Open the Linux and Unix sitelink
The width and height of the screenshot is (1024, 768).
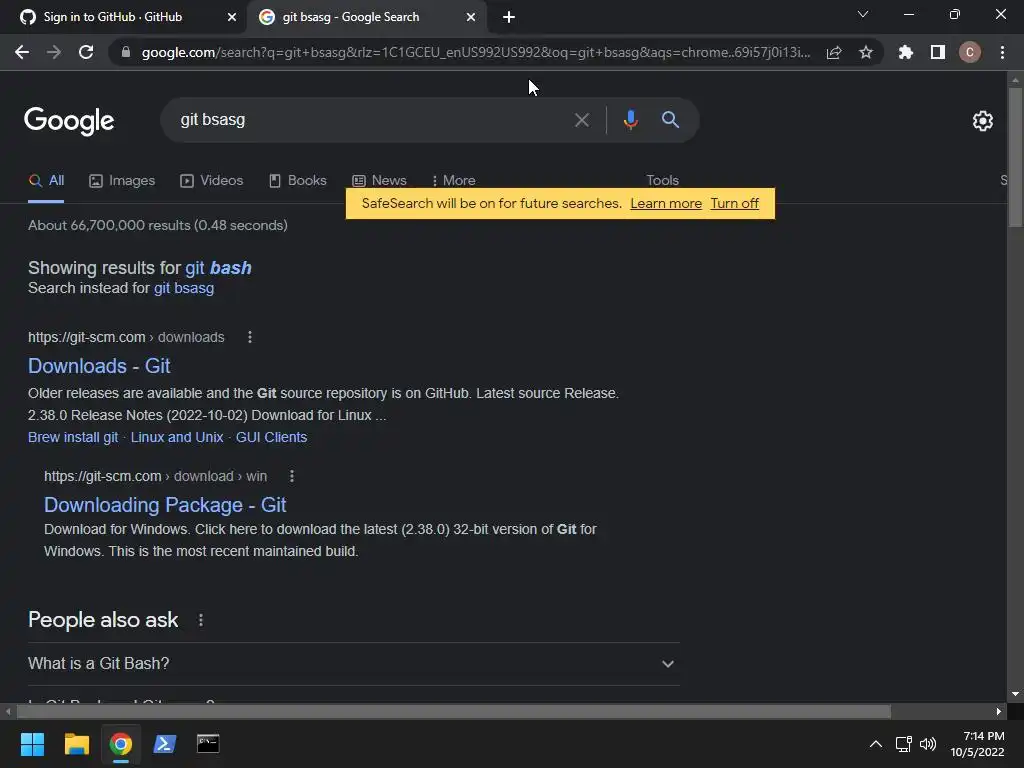[177, 438]
